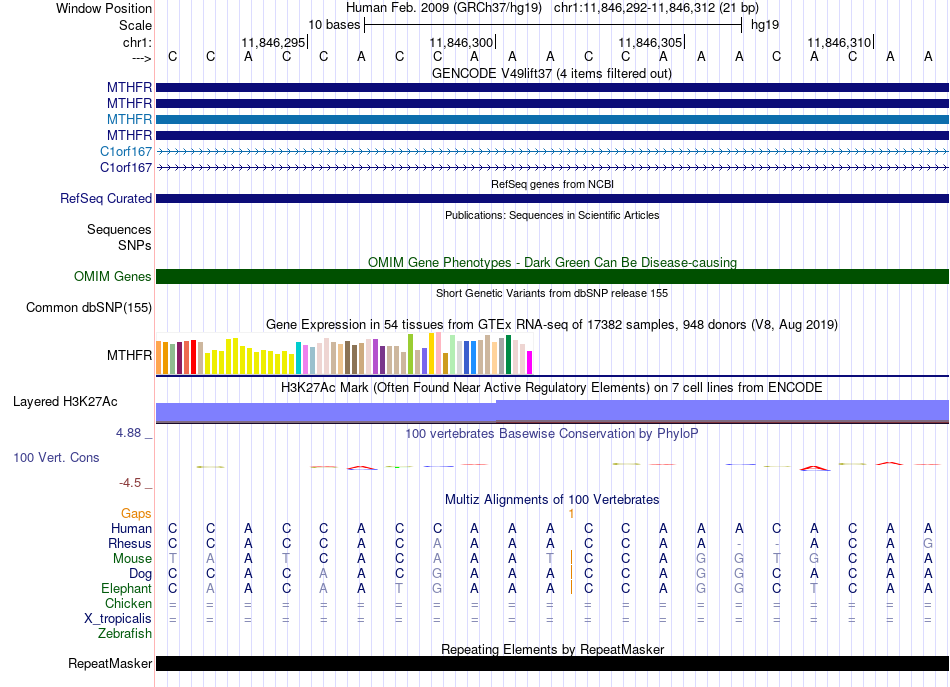
Task: Click the dark green GTEx expression bar
Action: 509,354
